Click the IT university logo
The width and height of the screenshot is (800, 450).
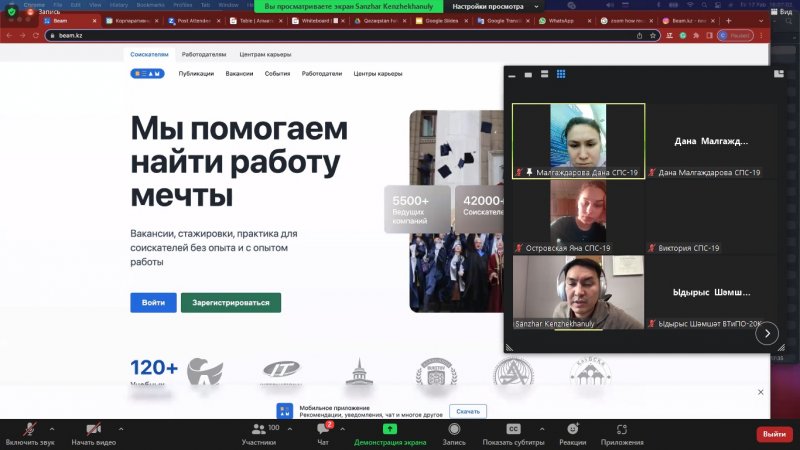(x=282, y=371)
